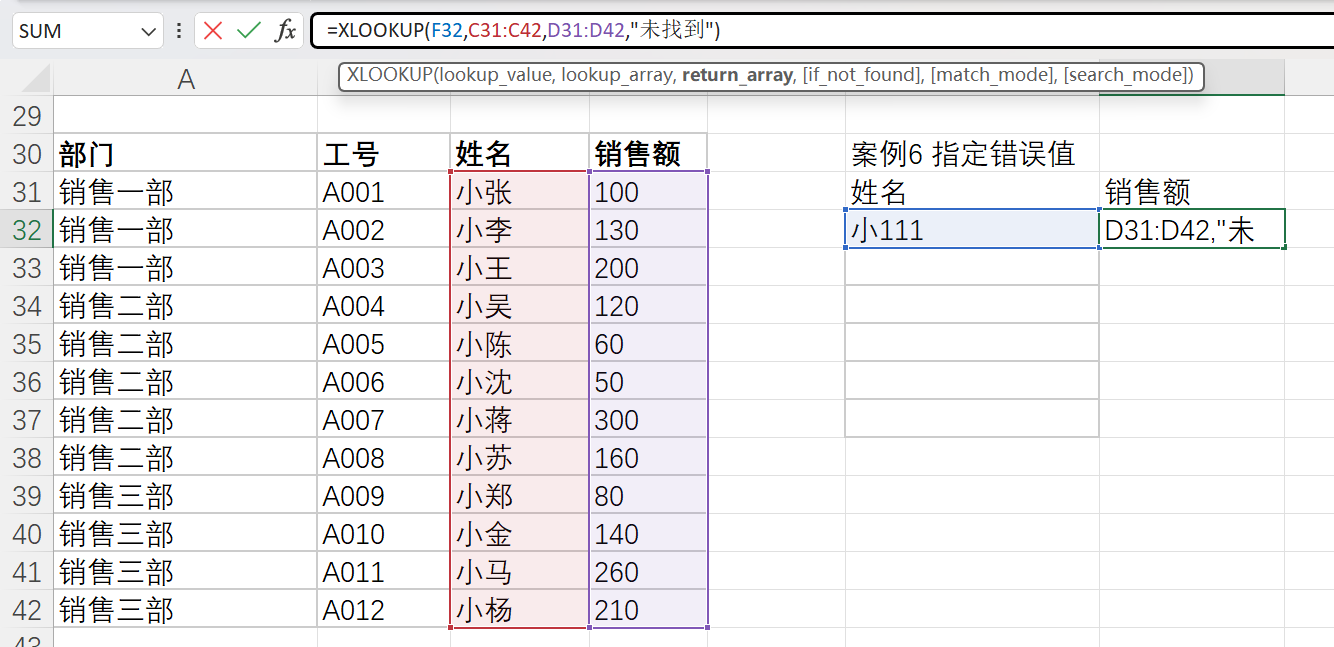
Task: Click the cell showing D31:D42 under 销售额
Action: (1190, 229)
